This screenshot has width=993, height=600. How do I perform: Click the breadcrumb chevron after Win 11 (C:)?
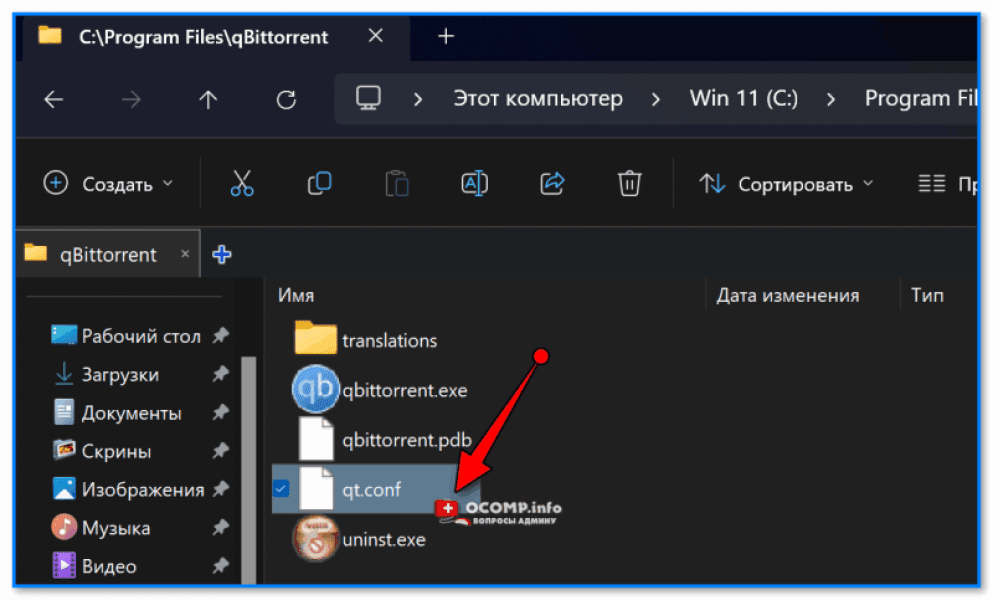coord(830,99)
